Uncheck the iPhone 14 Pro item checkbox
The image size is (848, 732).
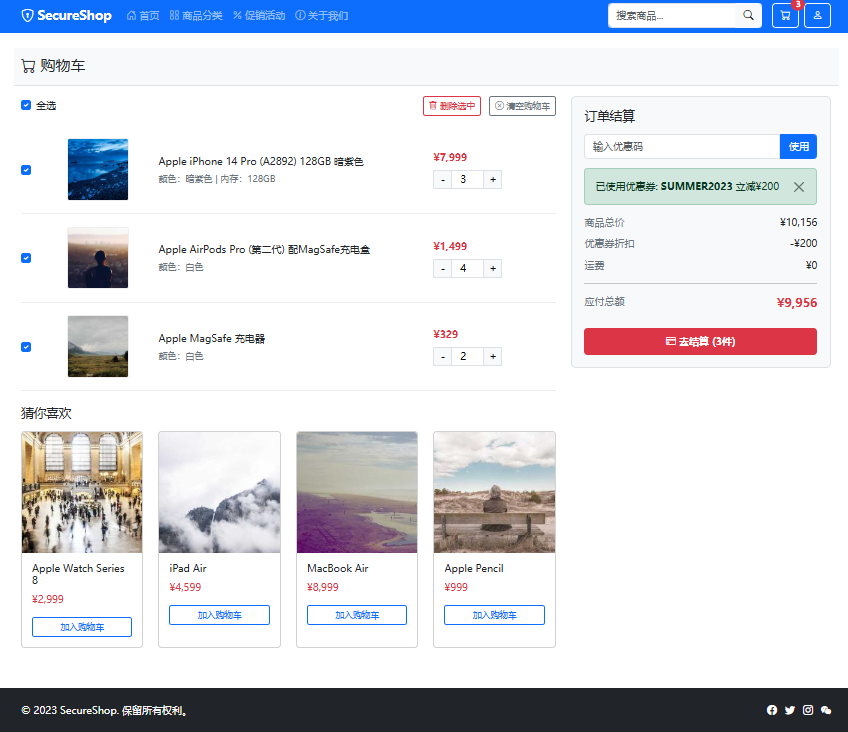(x=26, y=170)
